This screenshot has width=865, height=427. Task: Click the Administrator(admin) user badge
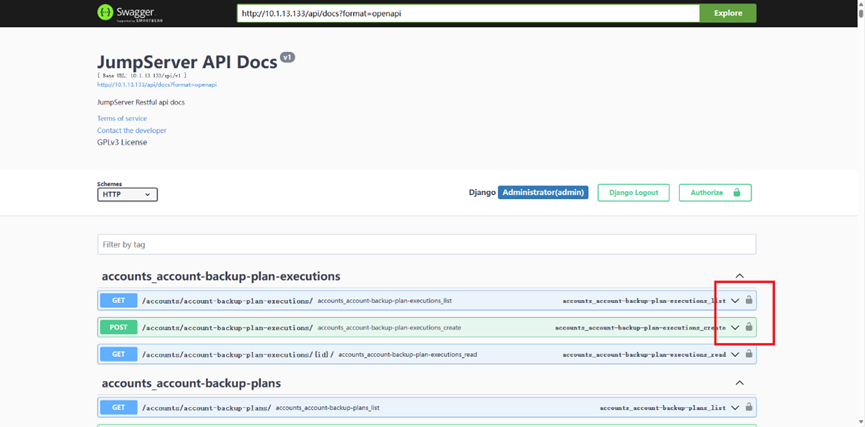pyautogui.click(x=543, y=192)
